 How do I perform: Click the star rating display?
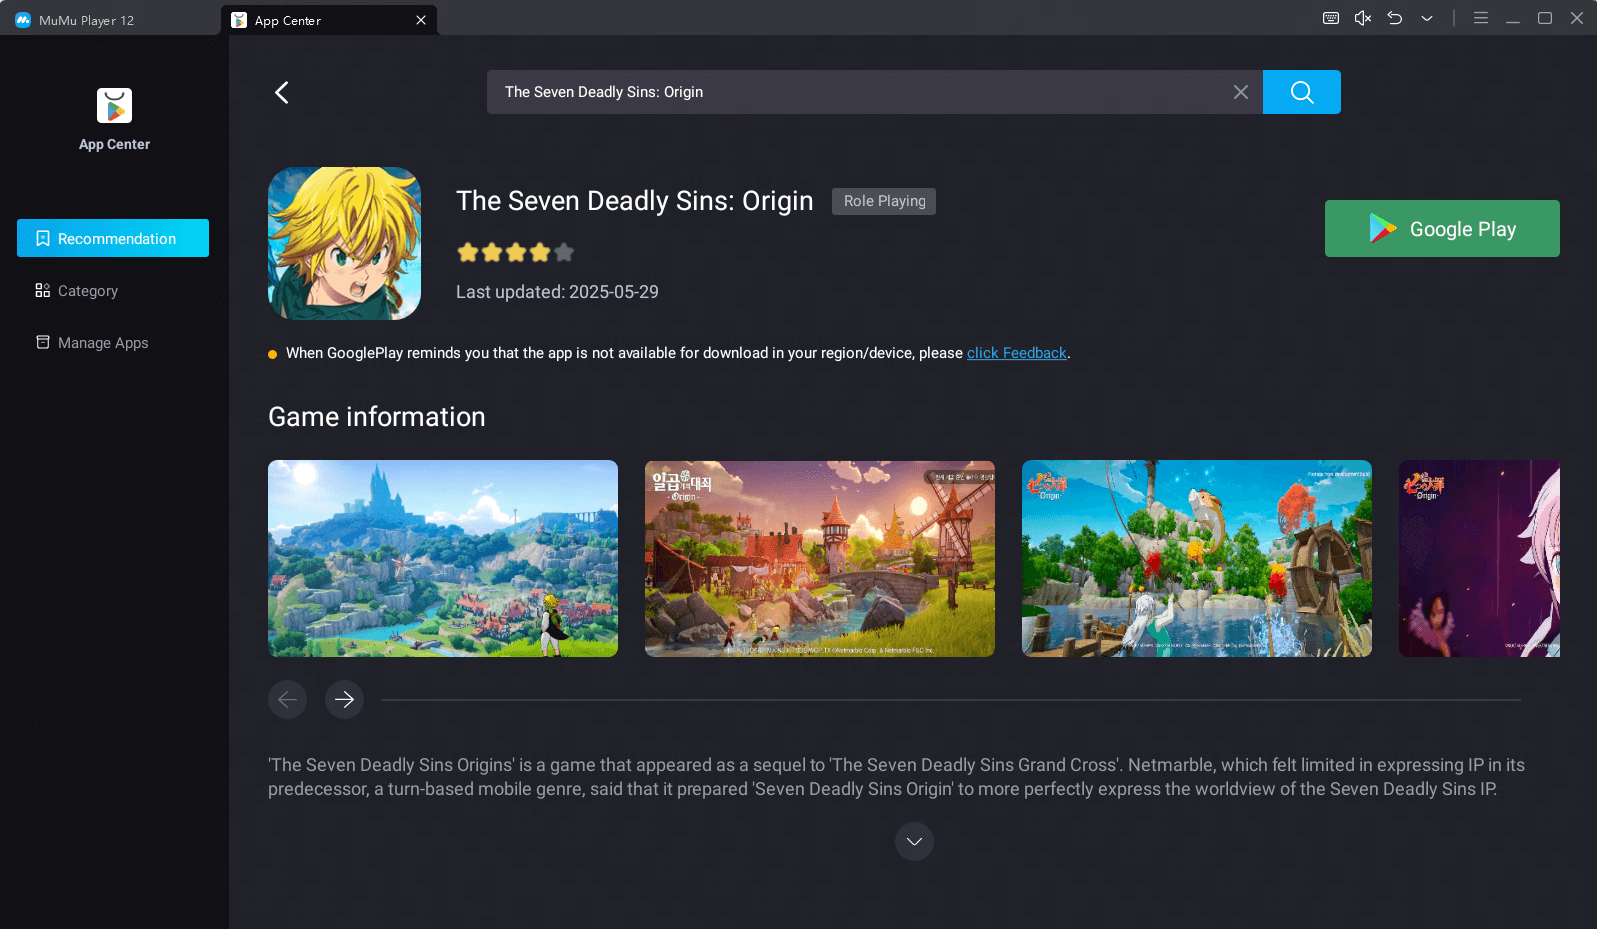coord(515,252)
